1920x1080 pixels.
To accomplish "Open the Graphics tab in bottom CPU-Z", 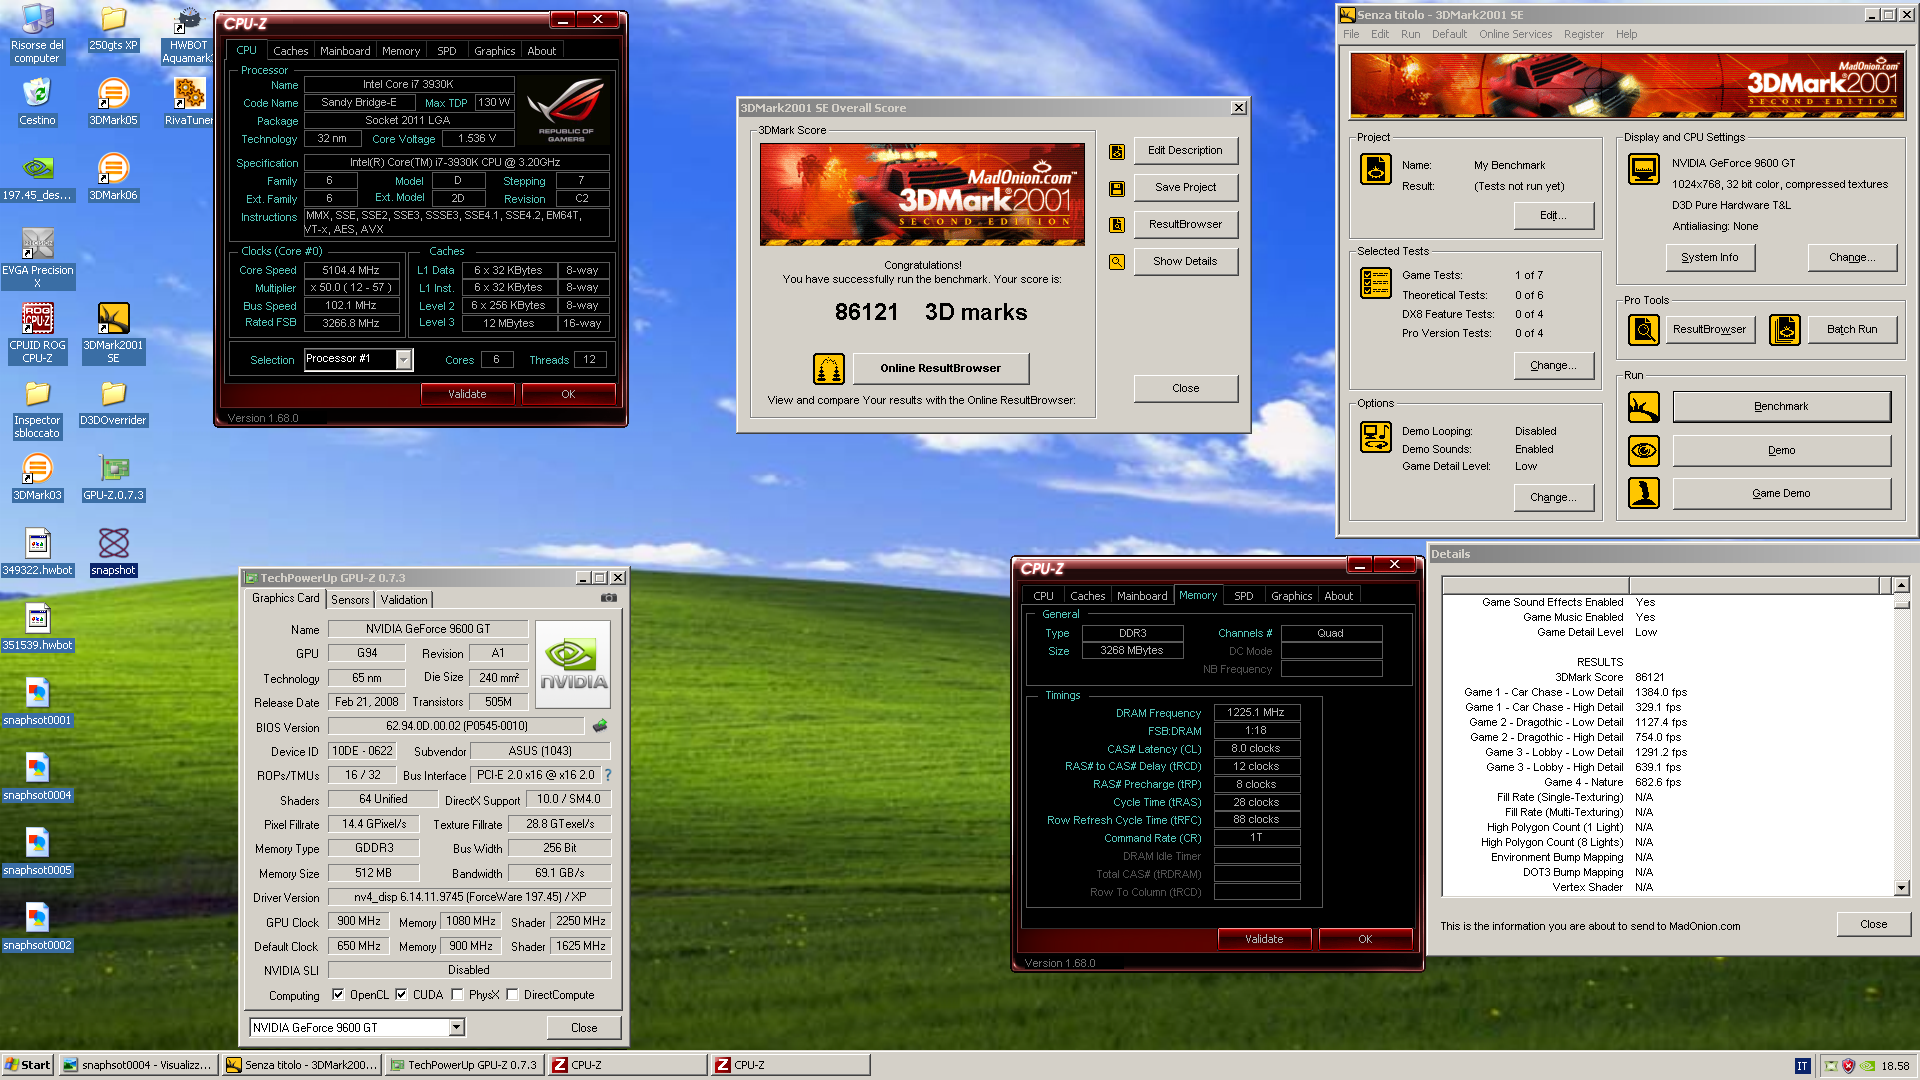I will [x=1291, y=596].
